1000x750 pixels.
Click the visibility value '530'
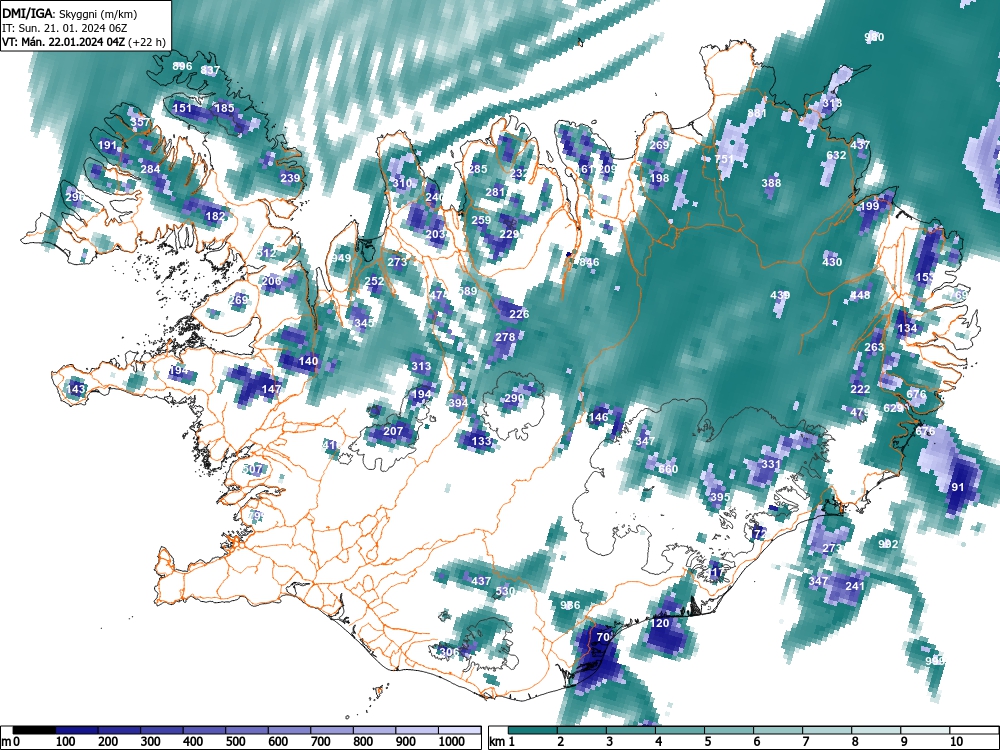[x=505, y=591]
